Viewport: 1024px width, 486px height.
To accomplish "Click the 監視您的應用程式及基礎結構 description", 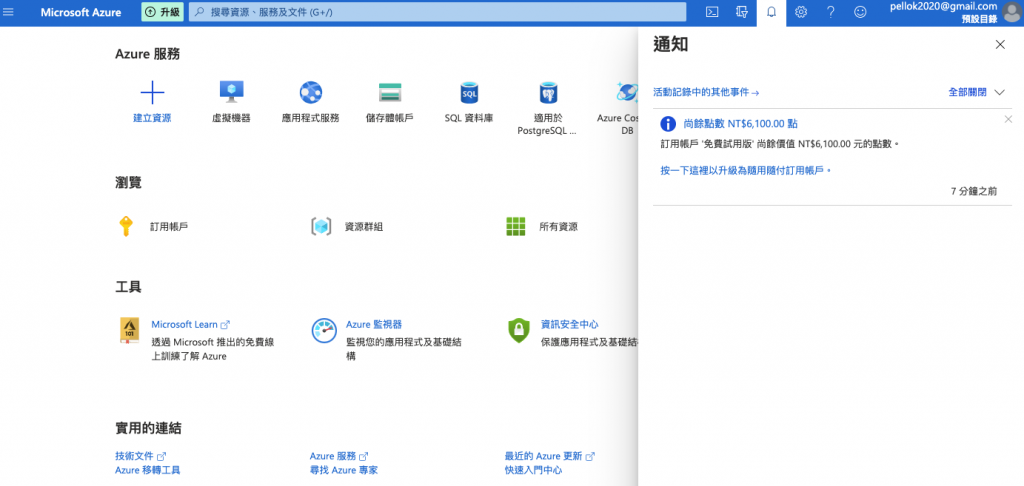I will pos(404,349).
